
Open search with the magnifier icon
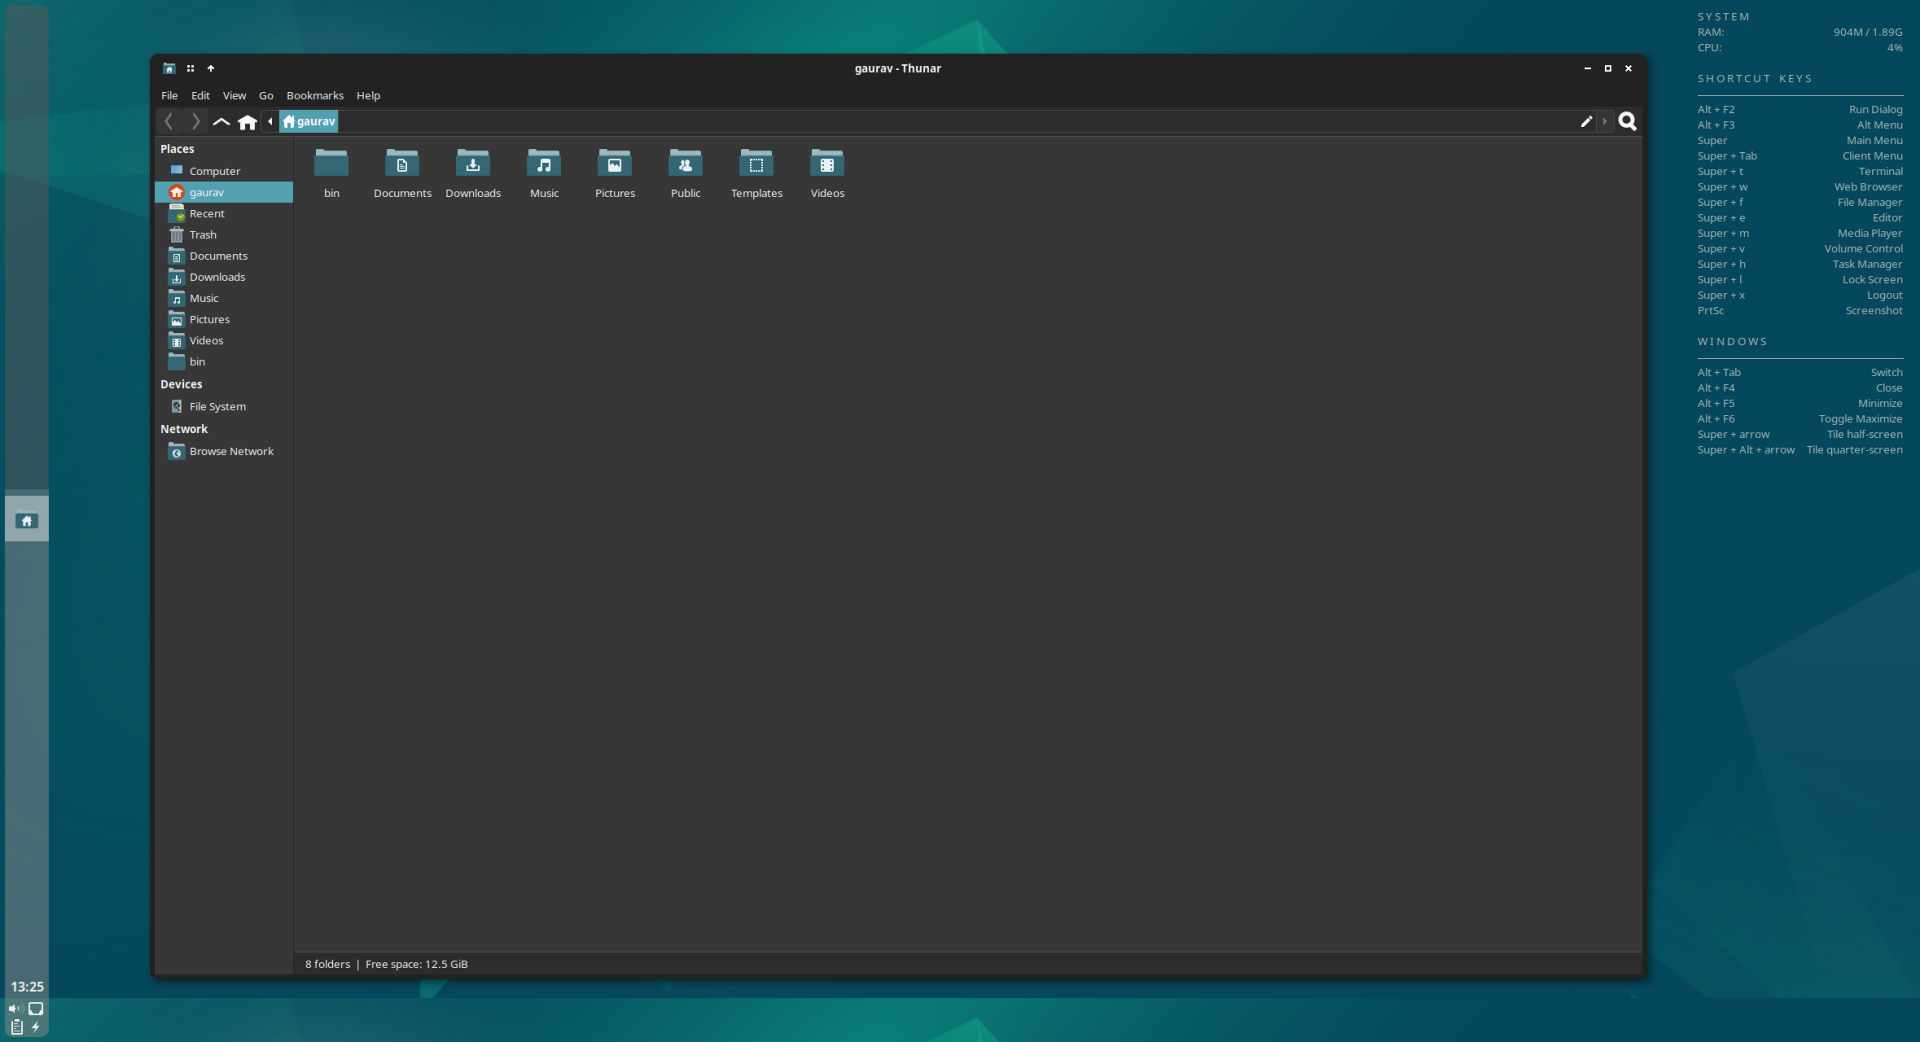(x=1628, y=121)
